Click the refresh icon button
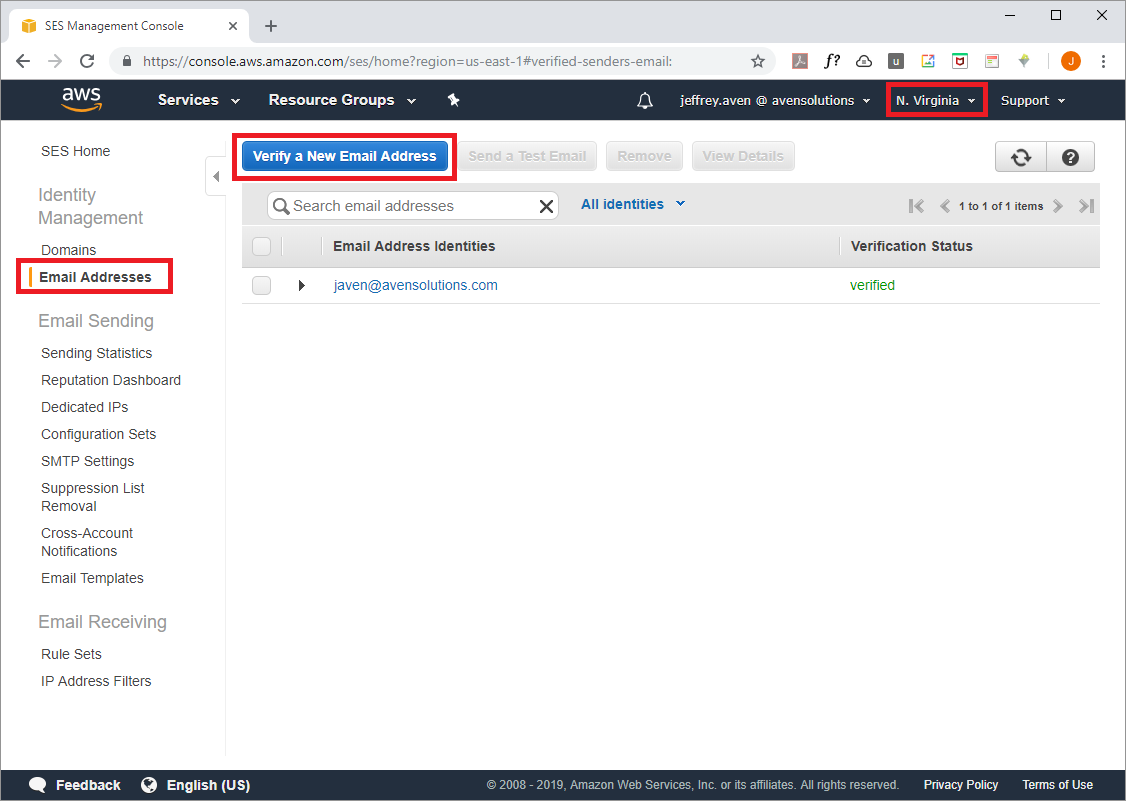Image resolution: width=1126 pixels, height=801 pixels. 1020,157
